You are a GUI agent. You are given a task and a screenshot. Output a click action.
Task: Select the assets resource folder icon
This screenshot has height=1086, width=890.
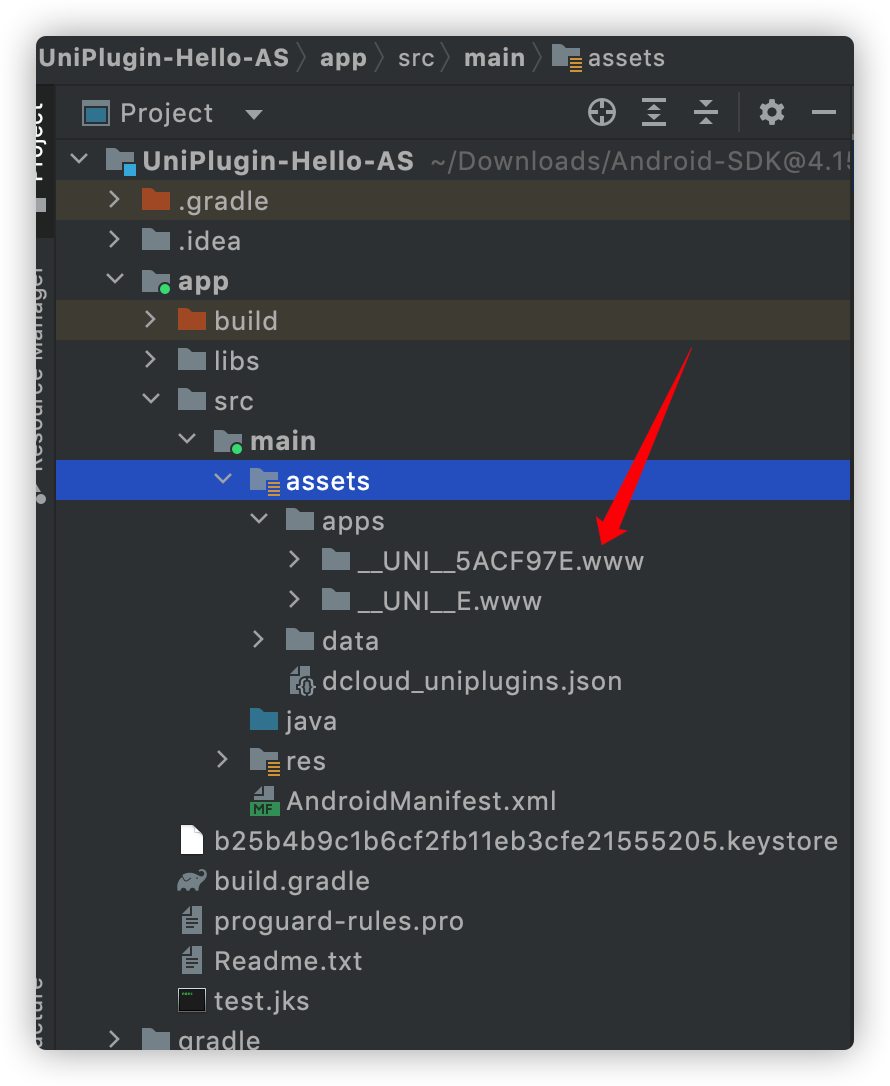tap(265, 481)
